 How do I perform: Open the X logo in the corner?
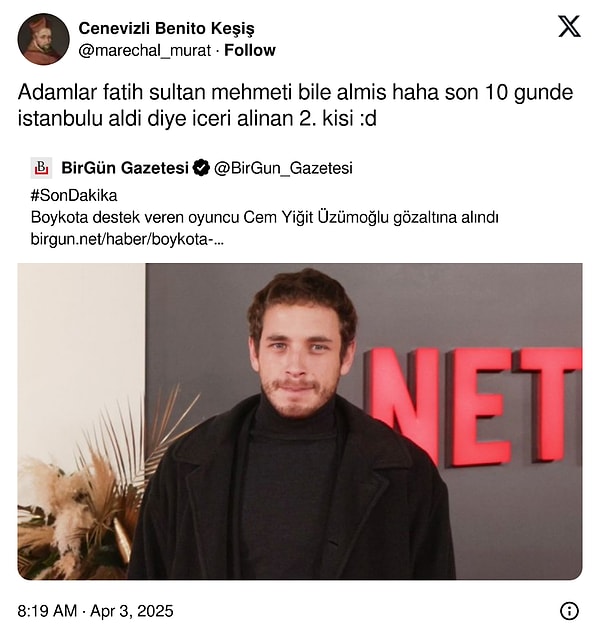point(569,27)
